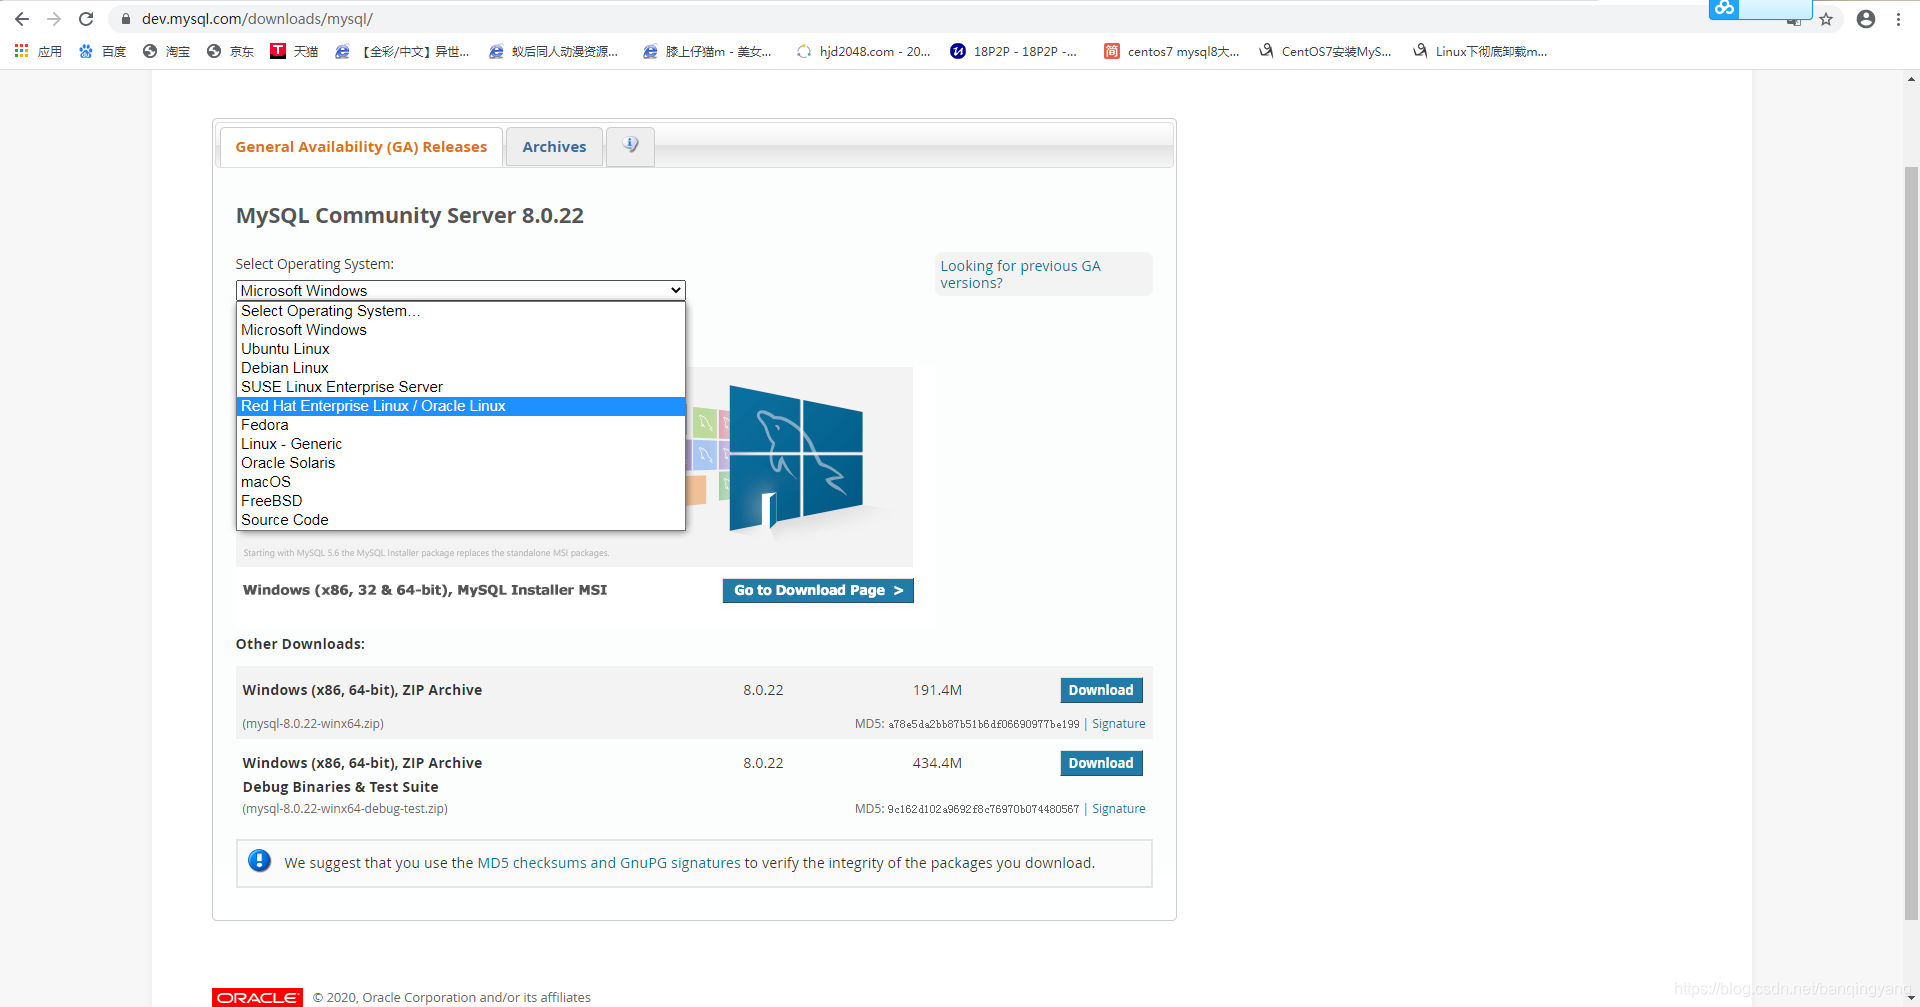Open the 膝上仔猫m bookmark
This screenshot has width=1920, height=1007.
point(707,51)
